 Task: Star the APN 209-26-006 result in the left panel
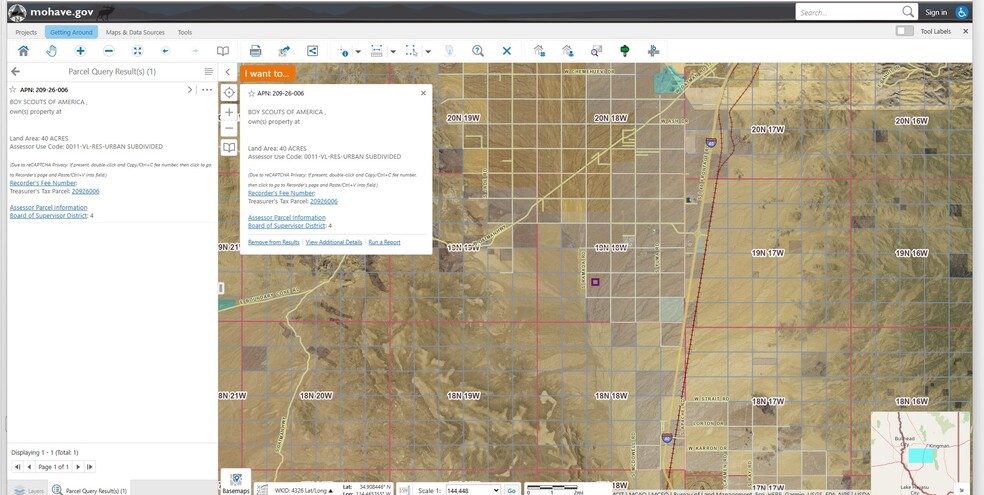(x=14, y=90)
